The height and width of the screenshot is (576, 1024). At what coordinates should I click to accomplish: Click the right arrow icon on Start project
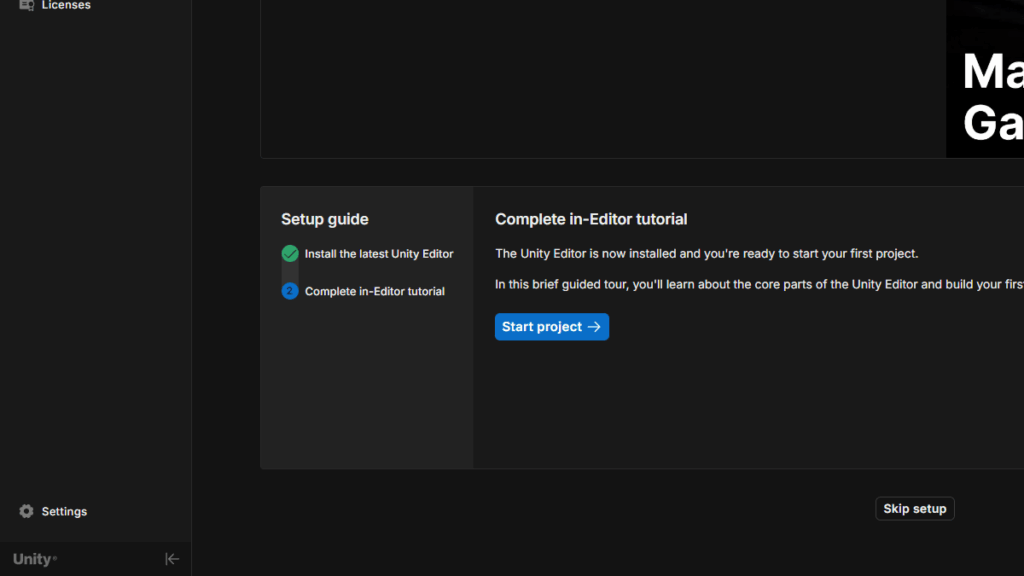[x=594, y=327]
